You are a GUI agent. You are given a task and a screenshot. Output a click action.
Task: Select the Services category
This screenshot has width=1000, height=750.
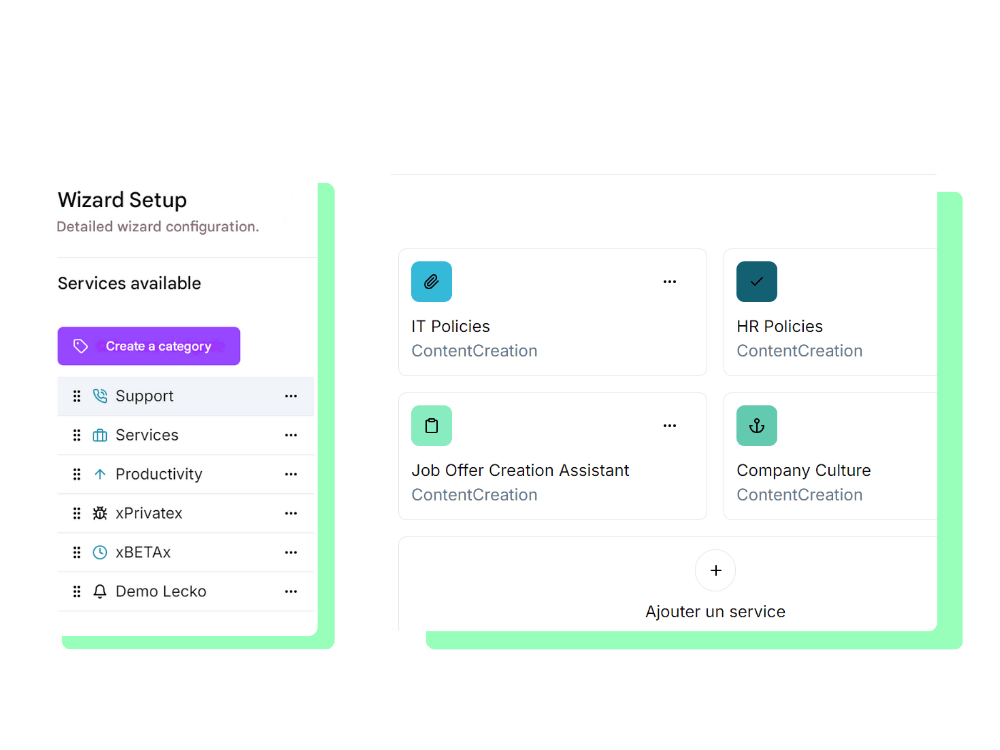(147, 435)
